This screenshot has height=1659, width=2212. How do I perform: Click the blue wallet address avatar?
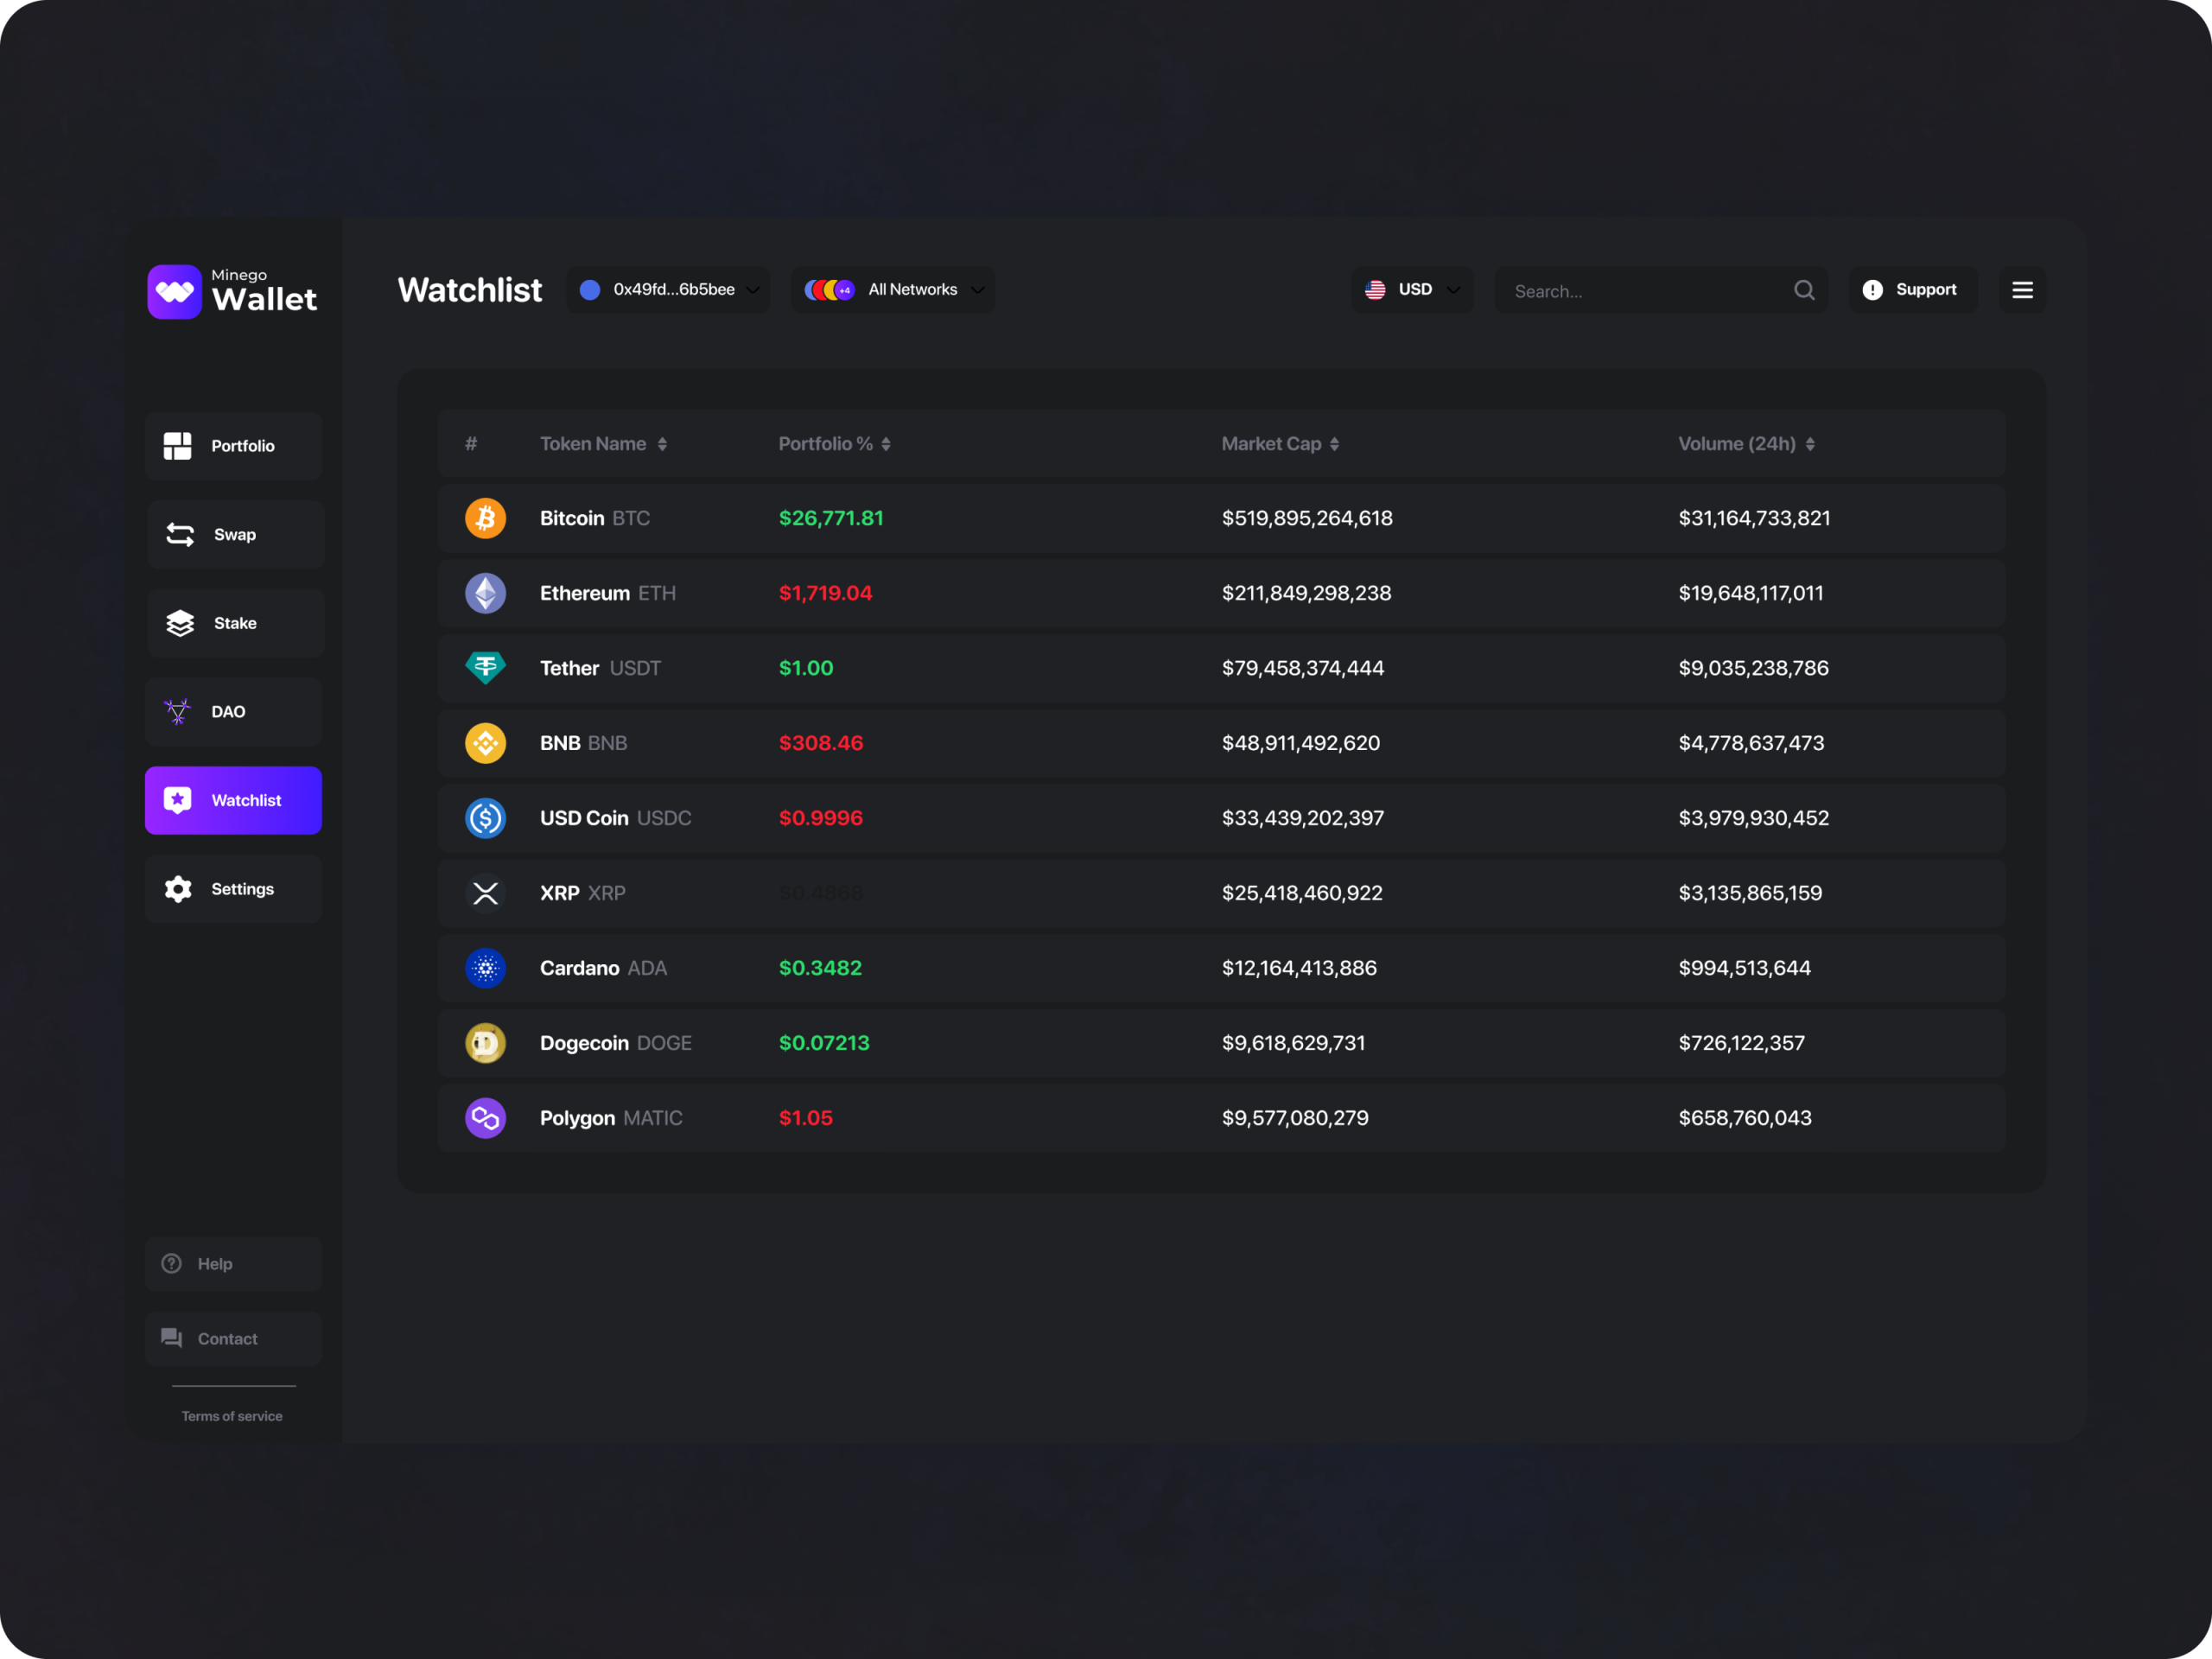click(x=590, y=290)
